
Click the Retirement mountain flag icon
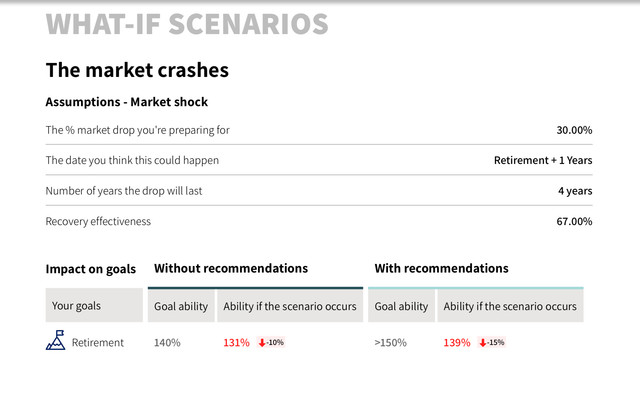56,340
